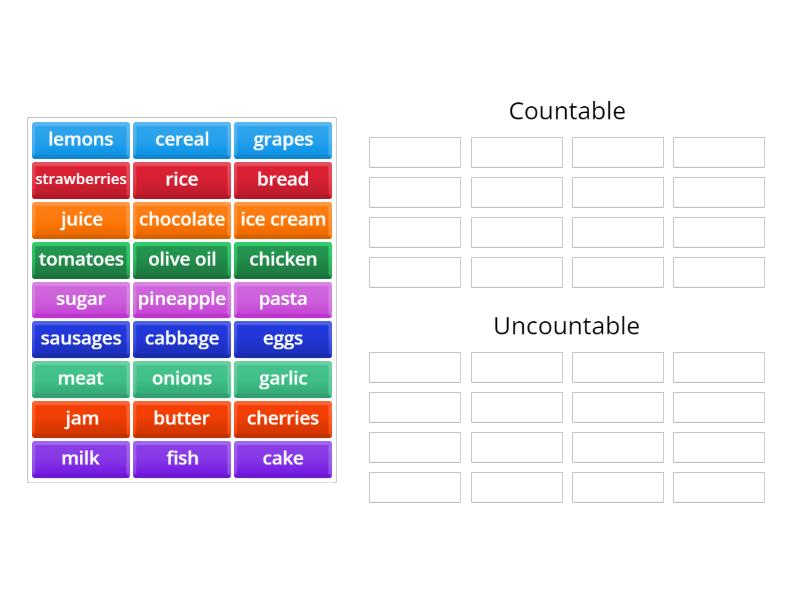Select the 'bread' tile

283,180
